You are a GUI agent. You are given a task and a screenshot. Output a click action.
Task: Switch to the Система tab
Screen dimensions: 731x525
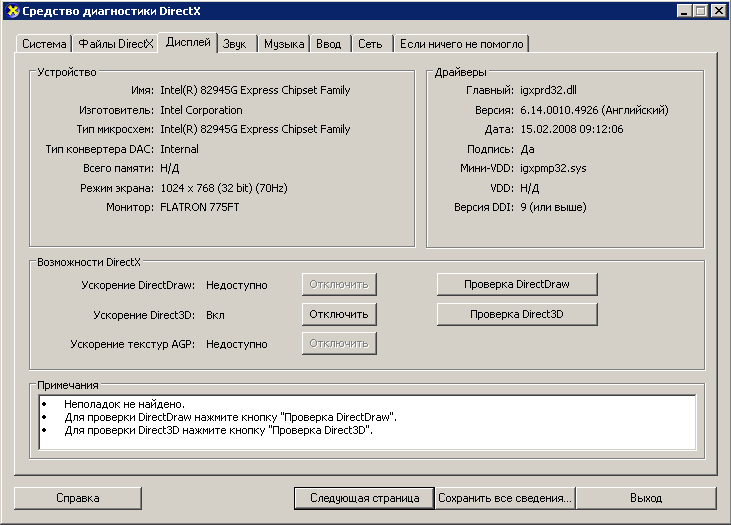click(44, 44)
